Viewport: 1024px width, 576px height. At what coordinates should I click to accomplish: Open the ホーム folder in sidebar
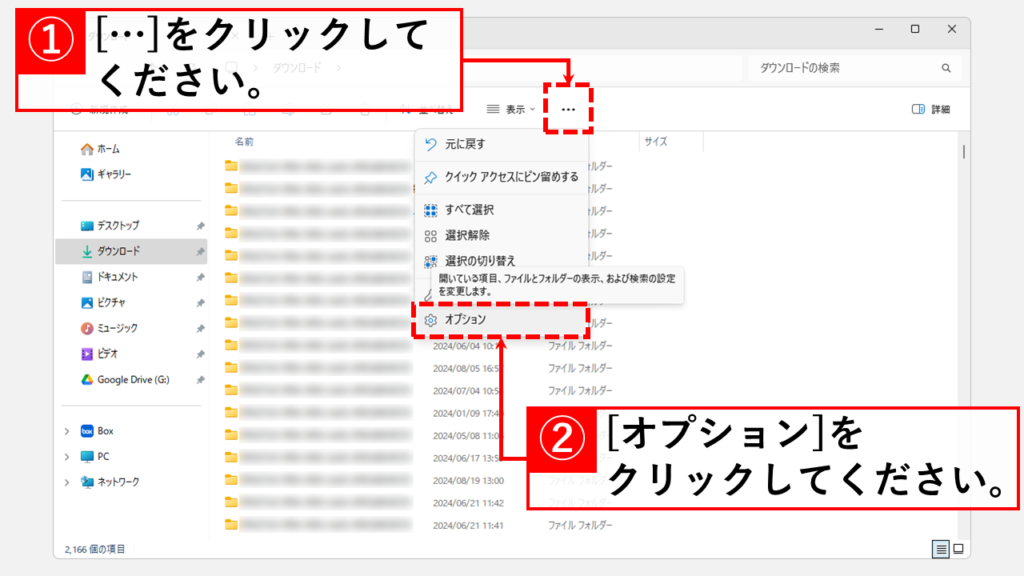[x=108, y=149]
